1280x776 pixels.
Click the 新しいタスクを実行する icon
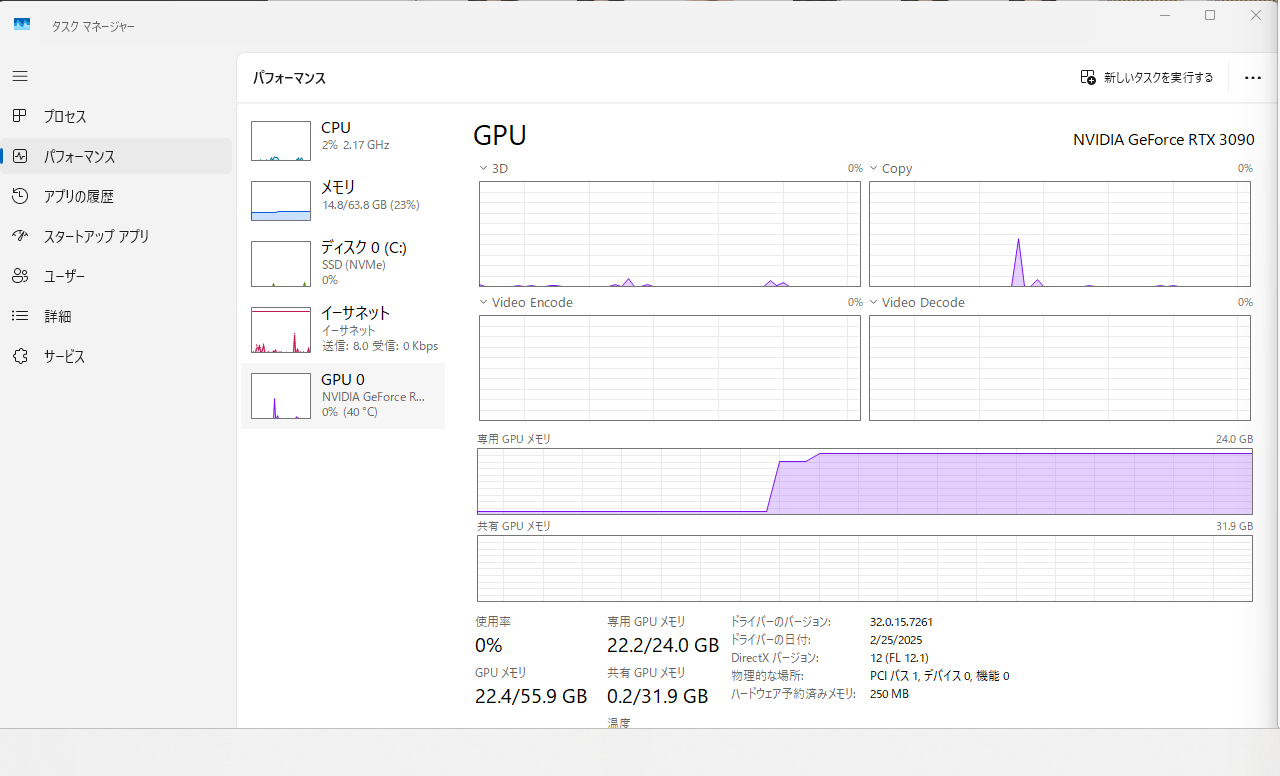[1088, 77]
